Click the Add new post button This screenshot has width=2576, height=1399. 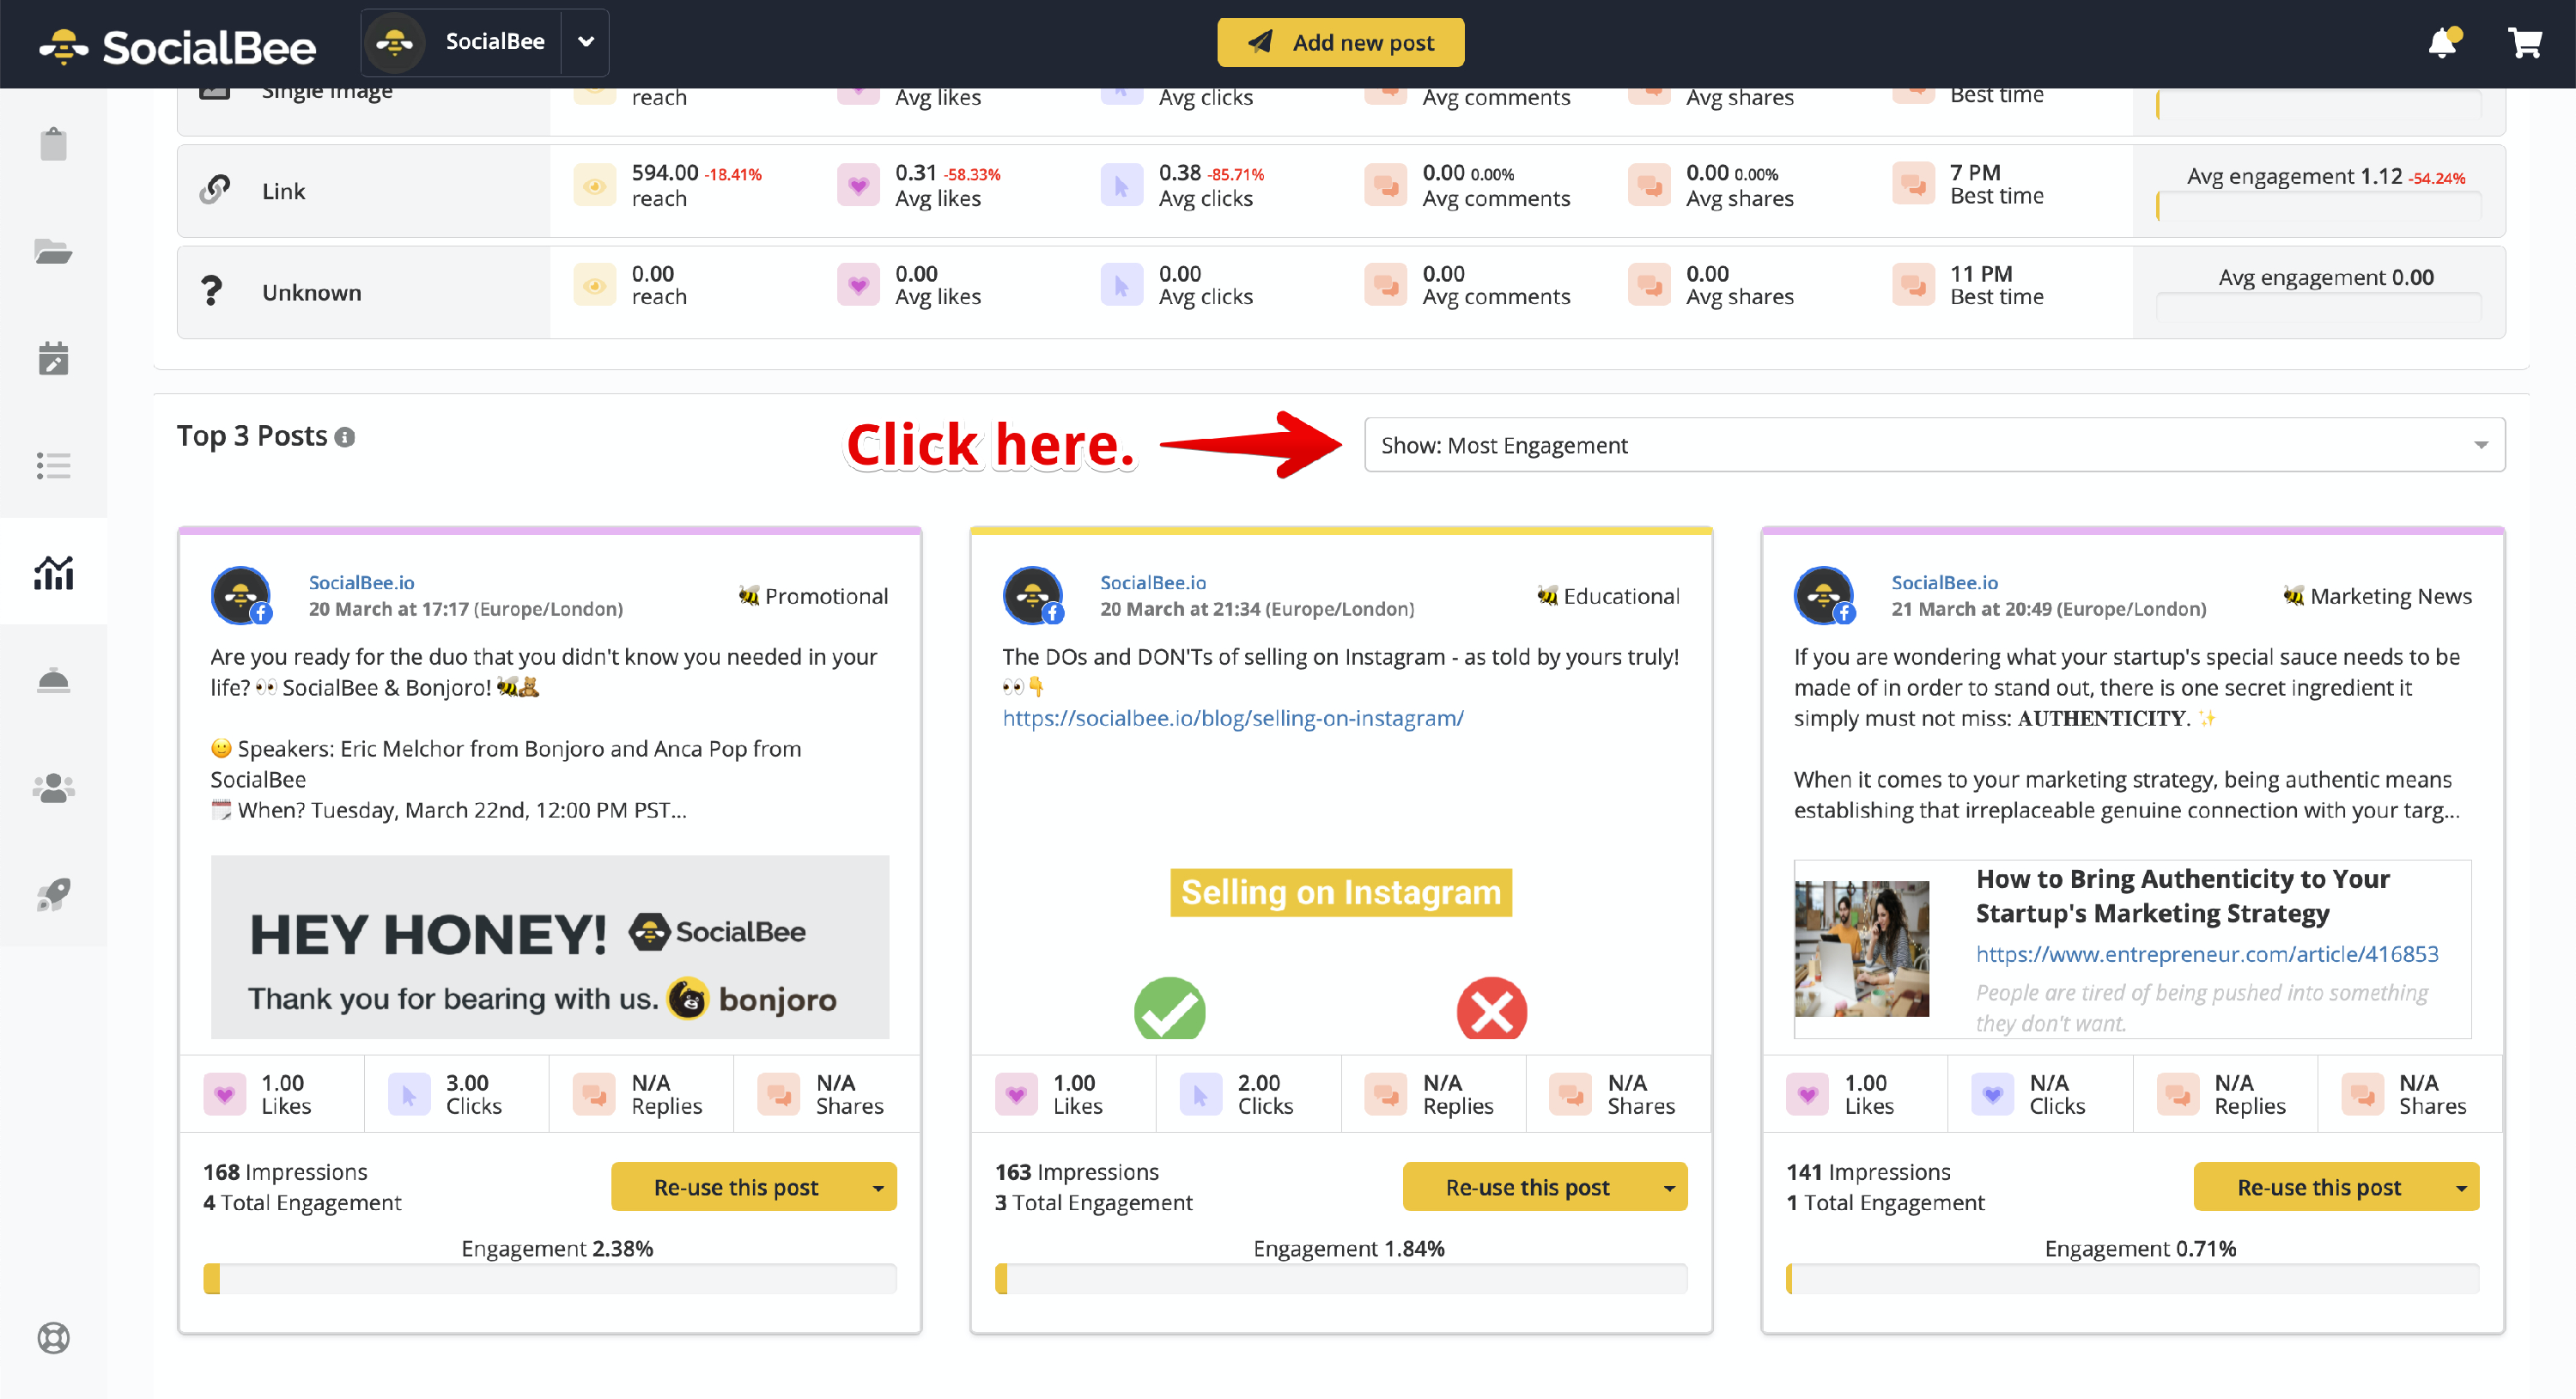pyautogui.click(x=1340, y=42)
